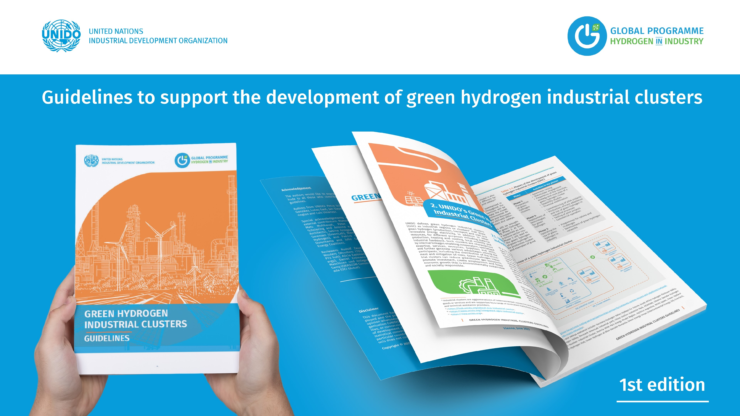Screen dimensions: 740x416
Task: Click the "GUIDELINES" word on the booklet cover
Action: [107, 339]
